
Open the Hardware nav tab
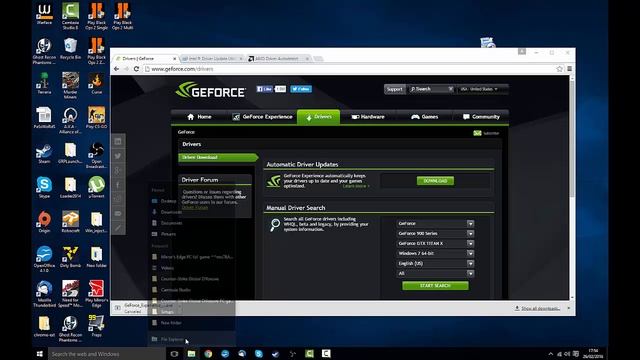368,117
